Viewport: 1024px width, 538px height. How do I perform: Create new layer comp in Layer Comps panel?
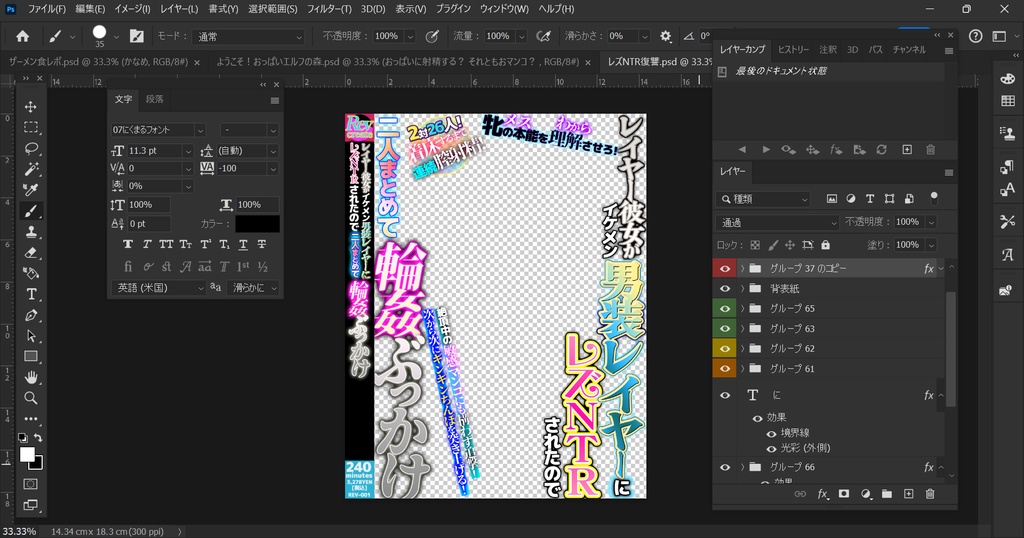coord(907,150)
